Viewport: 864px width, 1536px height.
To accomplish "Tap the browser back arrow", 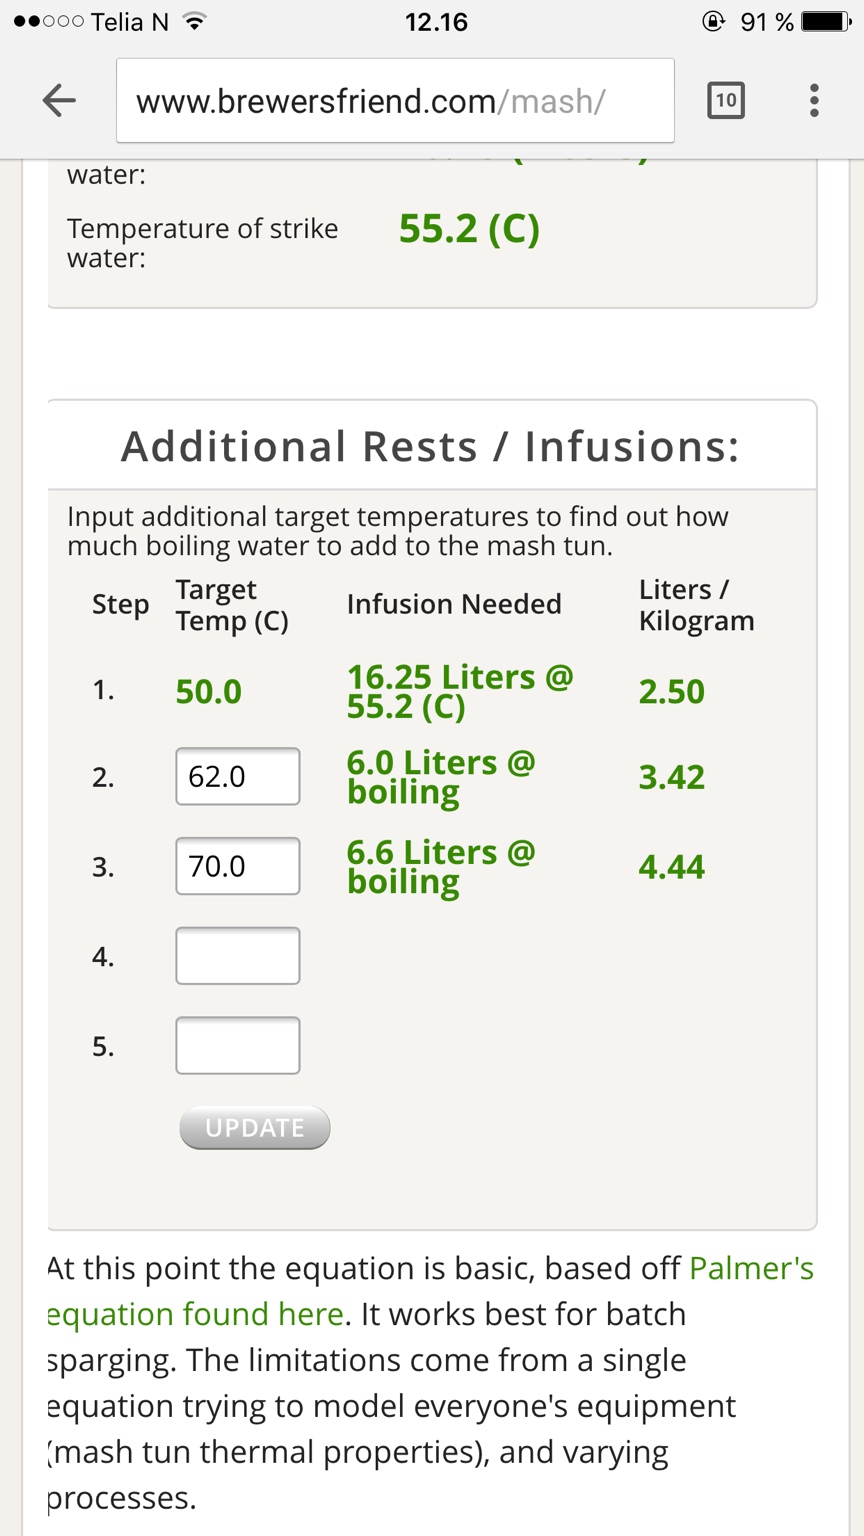I will tap(59, 100).
